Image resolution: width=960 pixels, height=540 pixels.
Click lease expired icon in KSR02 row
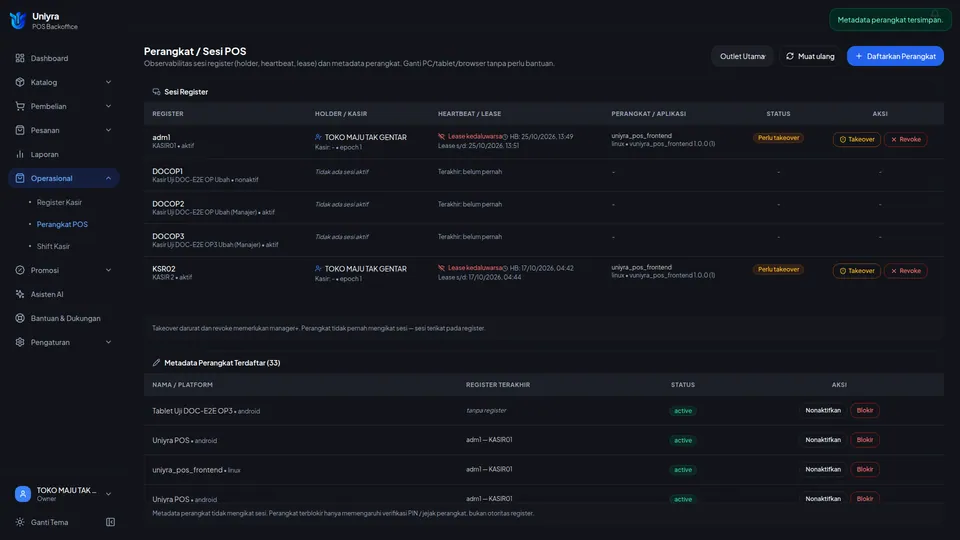(x=441, y=268)
